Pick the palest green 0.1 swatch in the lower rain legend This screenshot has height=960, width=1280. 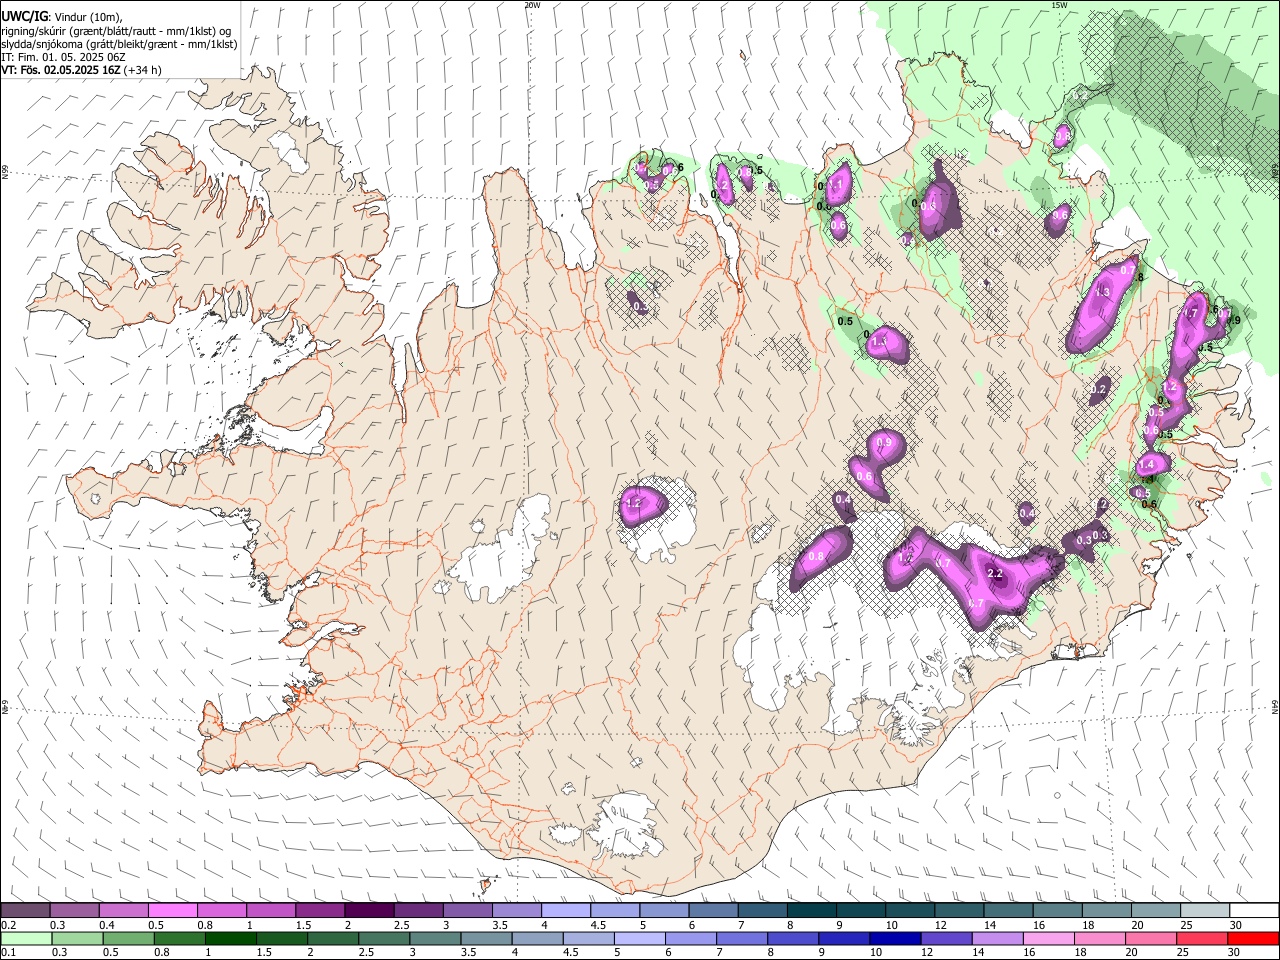point(26,938)
